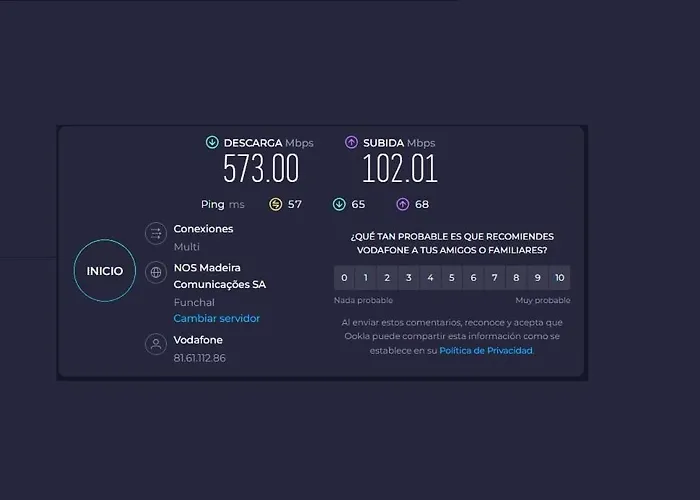Click the download arrow icon beside DESCARGA
This screenshot has width=700, height=500.
pyautogui.click(x=212, y=143)
